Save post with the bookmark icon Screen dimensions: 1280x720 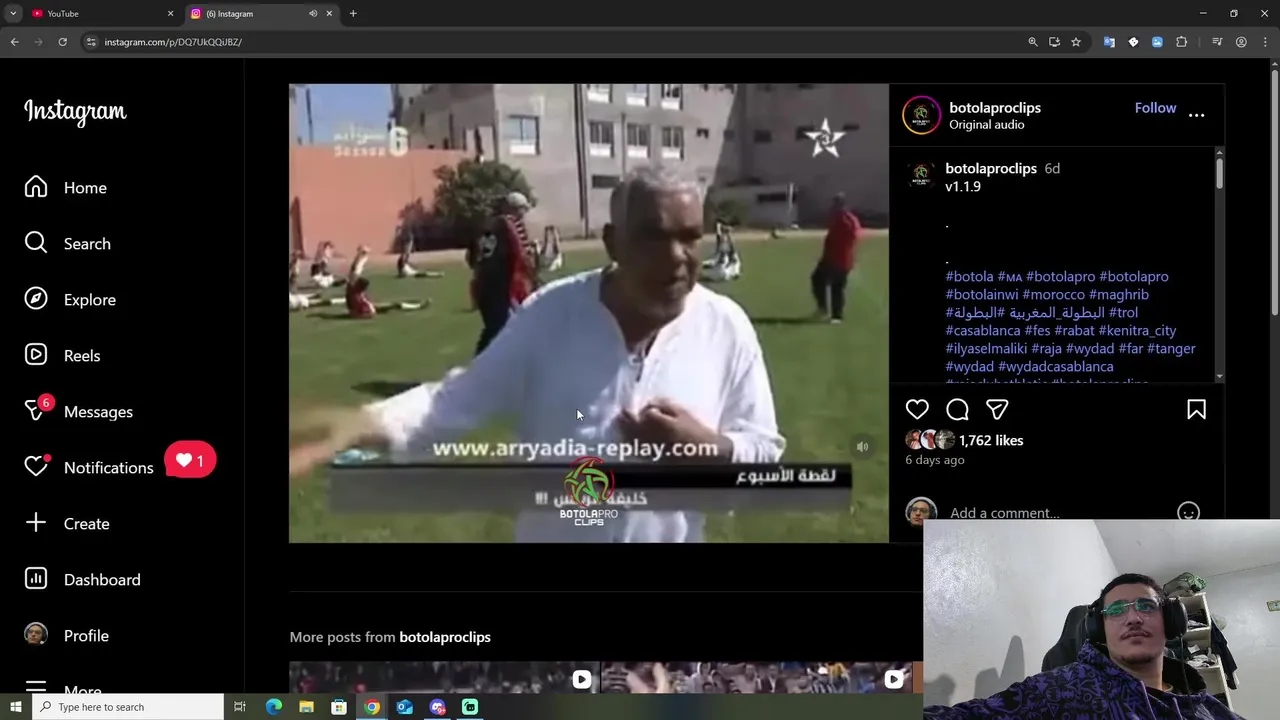click(1196, 409)
